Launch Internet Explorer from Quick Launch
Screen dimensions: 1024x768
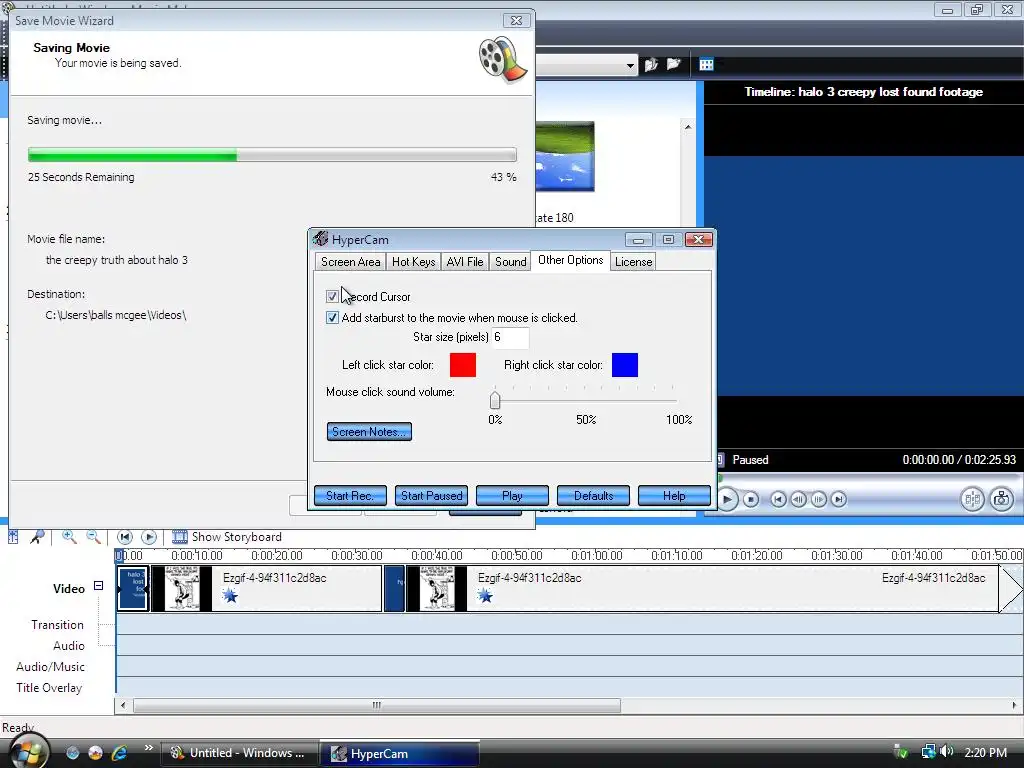119,753
